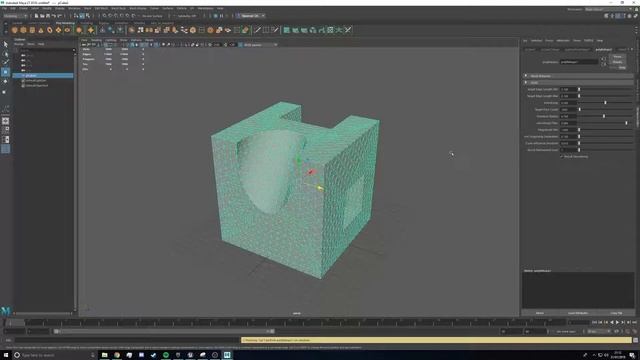Activate the highlighted Move tool in the toolbox
Image resolution: width=640 pixels, height=360 pixels.
pyautogui.click(x=6, y=72)
